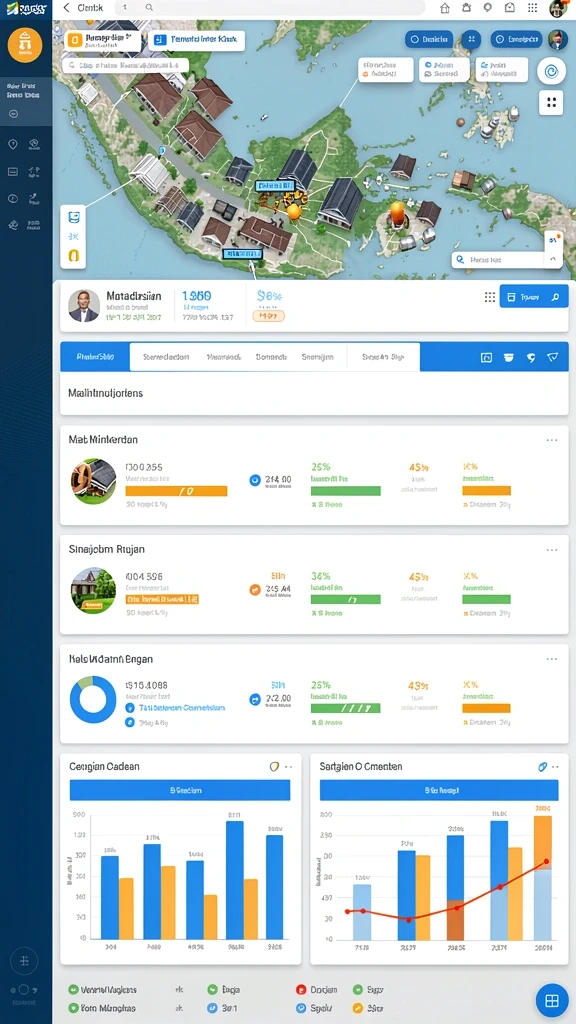
Task: Open the home icon in top bar
Action: [x=445, y=8]
